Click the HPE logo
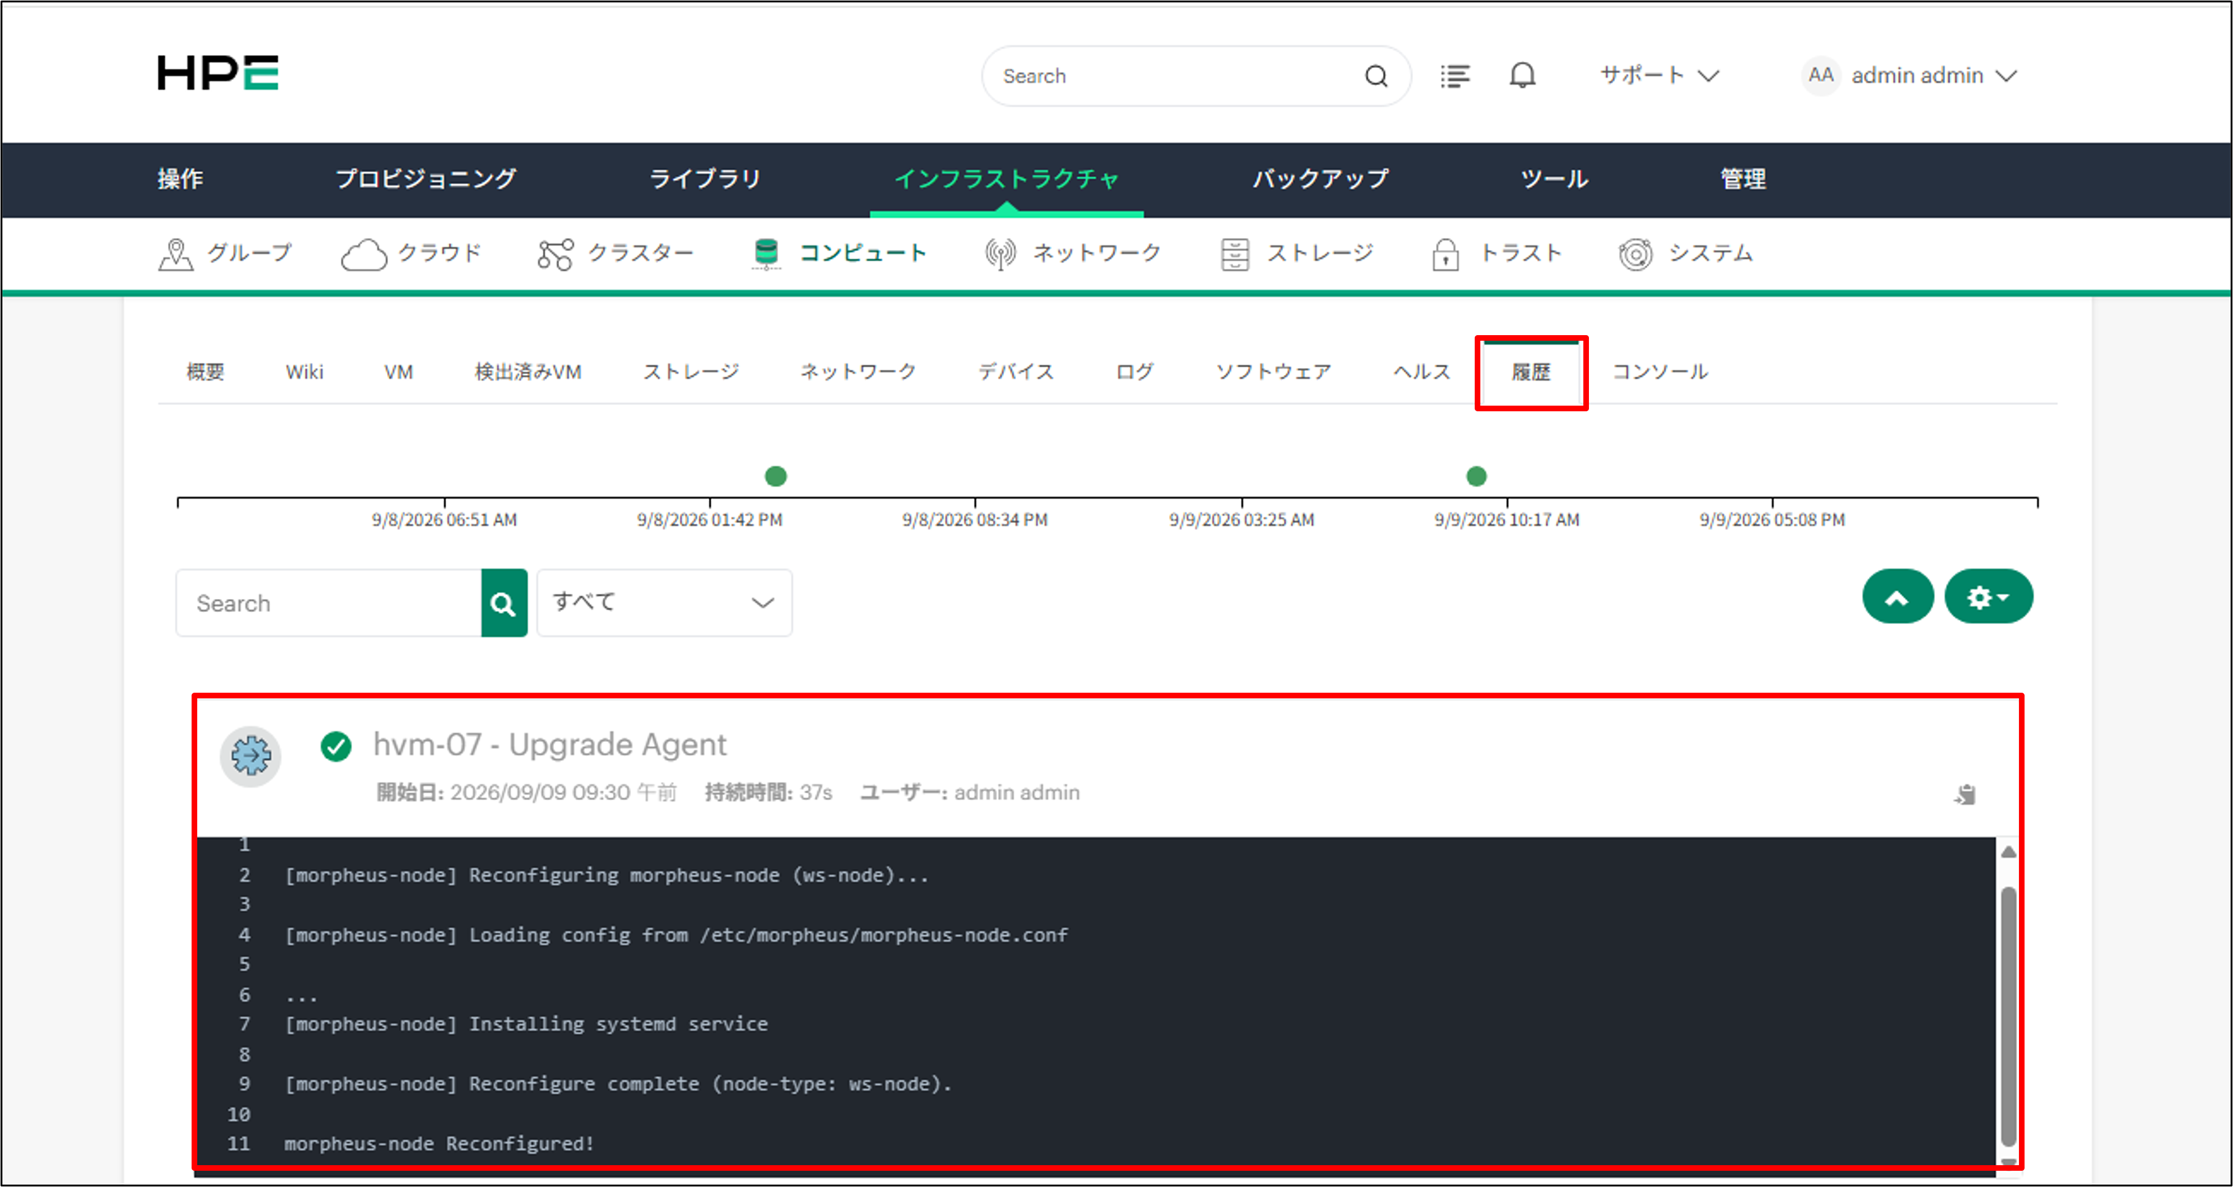This screenshot has width=2233, height=1187. 218,74
